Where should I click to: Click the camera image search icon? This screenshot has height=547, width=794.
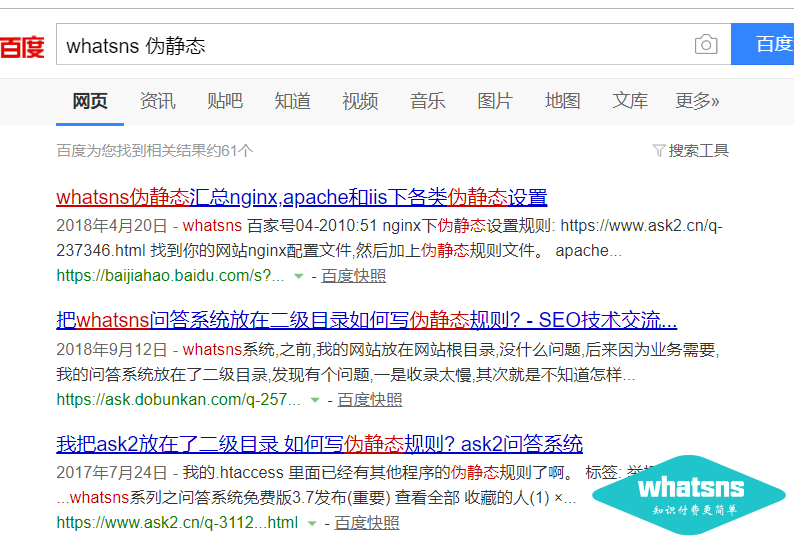(x=706, y=45)
